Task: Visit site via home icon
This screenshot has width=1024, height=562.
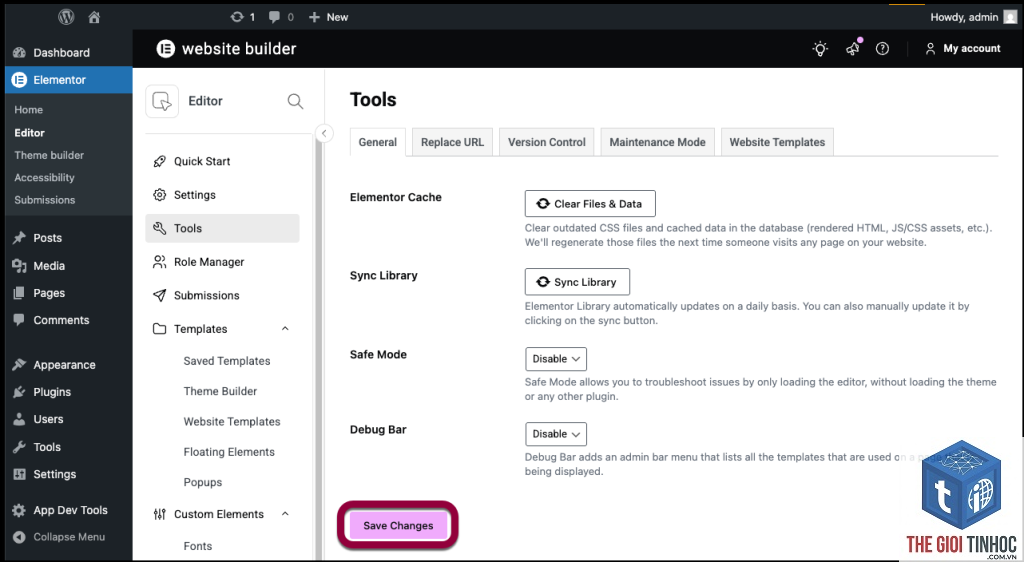Action: pos(94,17)
